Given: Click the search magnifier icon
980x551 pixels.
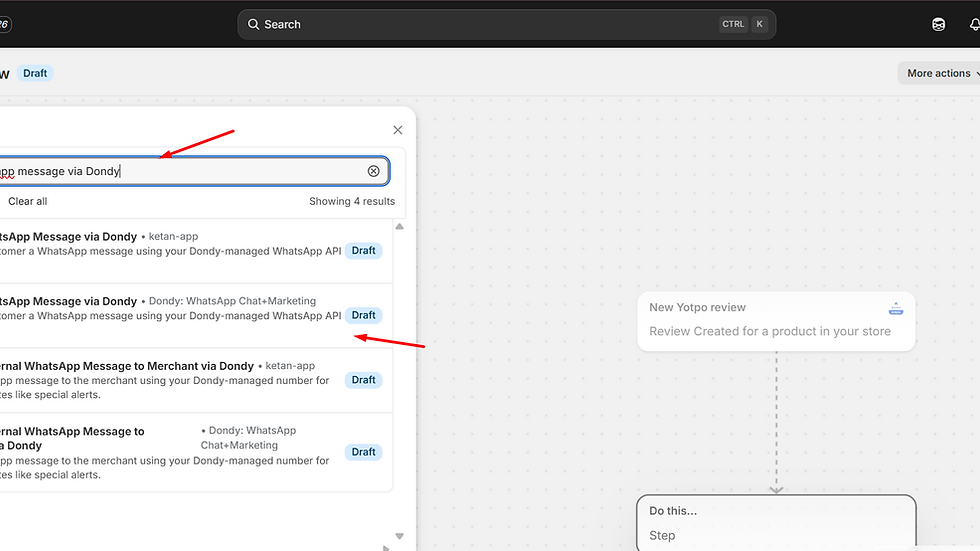Looking at the screenshot, I should point(253,24).
